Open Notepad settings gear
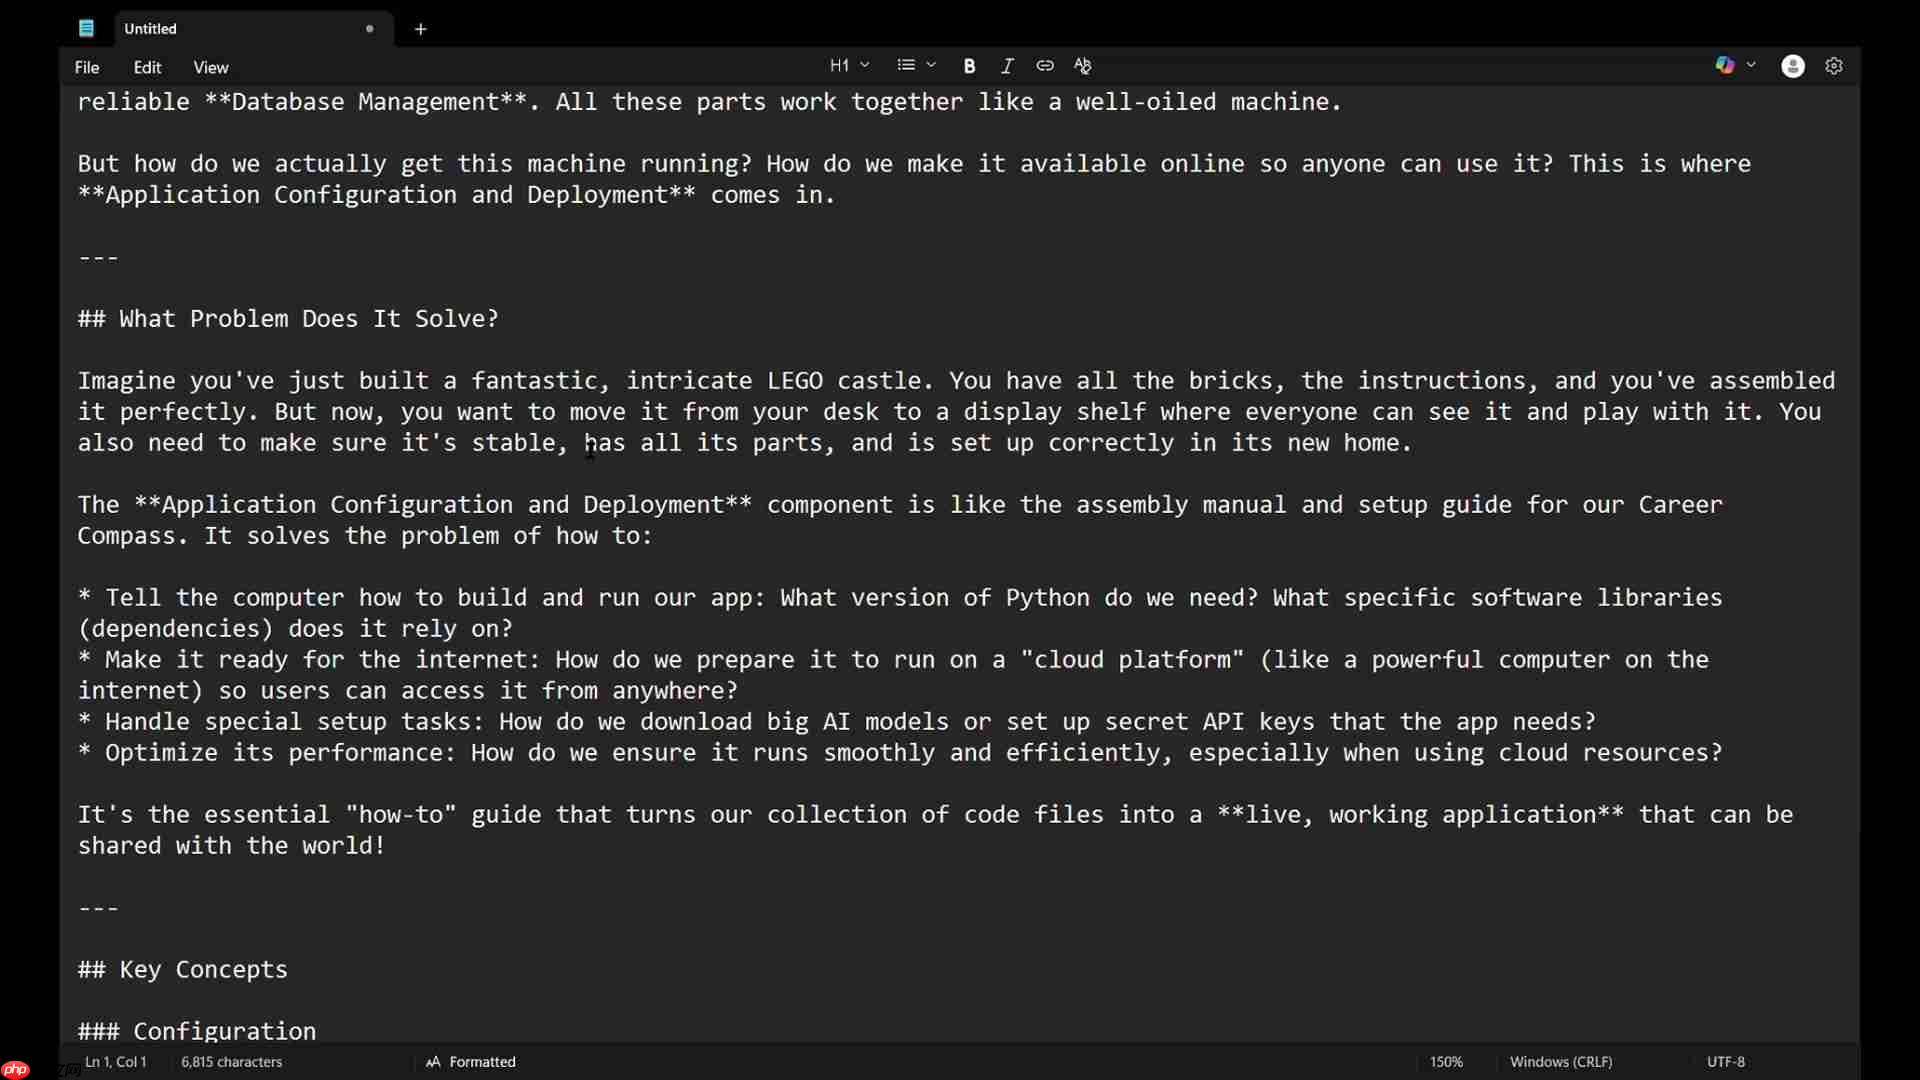This screenshot has width=1920, height=1080. [1834, 66]
